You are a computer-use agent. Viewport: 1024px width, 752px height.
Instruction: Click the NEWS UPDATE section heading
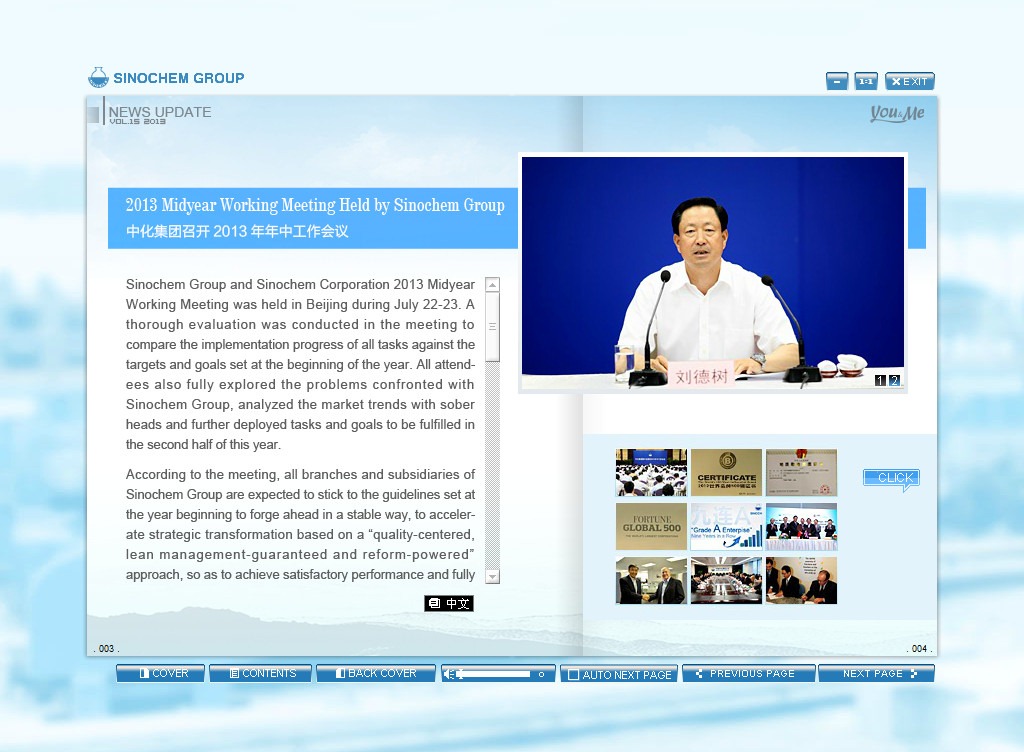160,112
